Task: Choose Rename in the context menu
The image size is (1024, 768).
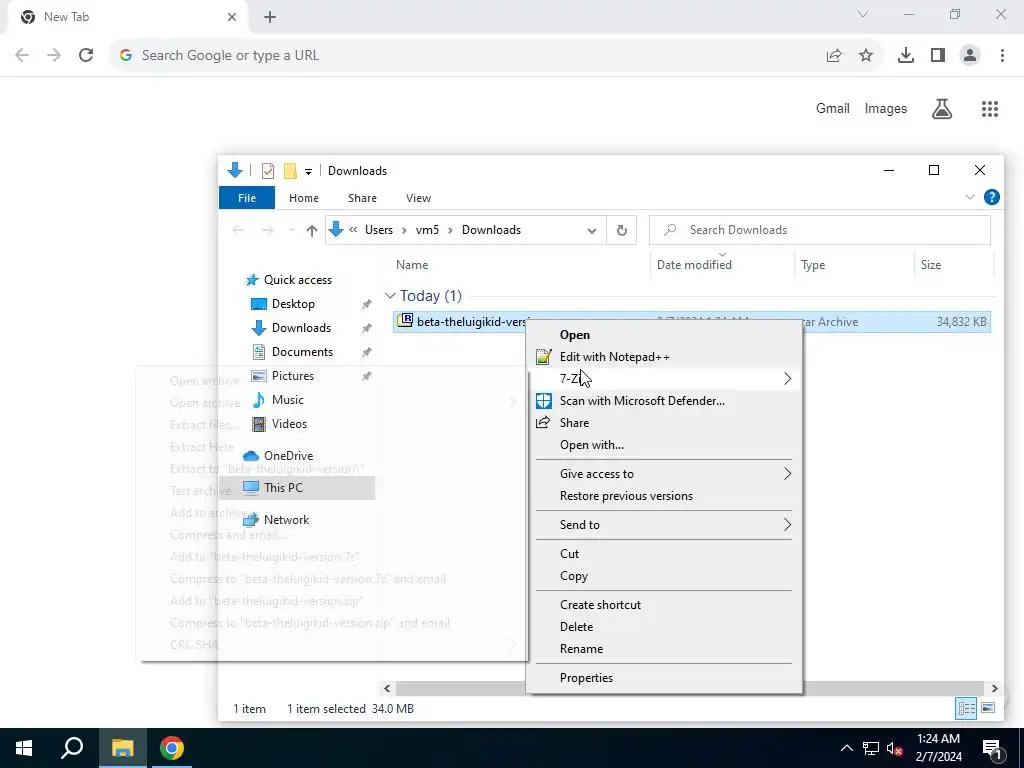Action: [x=664, y=648]
